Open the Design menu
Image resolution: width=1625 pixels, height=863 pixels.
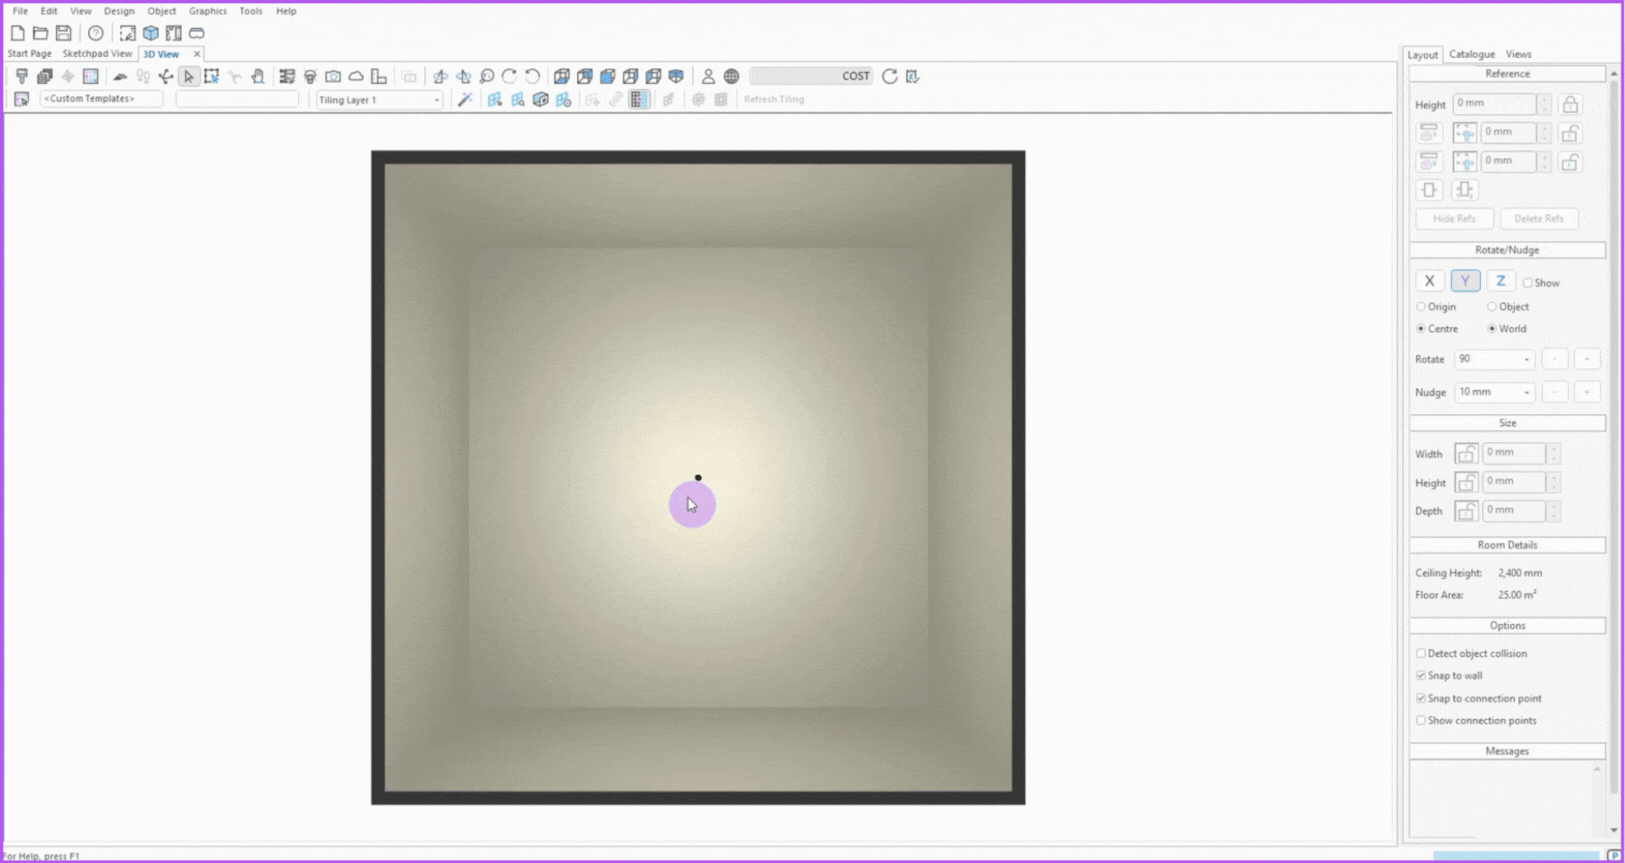coord(119,11)
